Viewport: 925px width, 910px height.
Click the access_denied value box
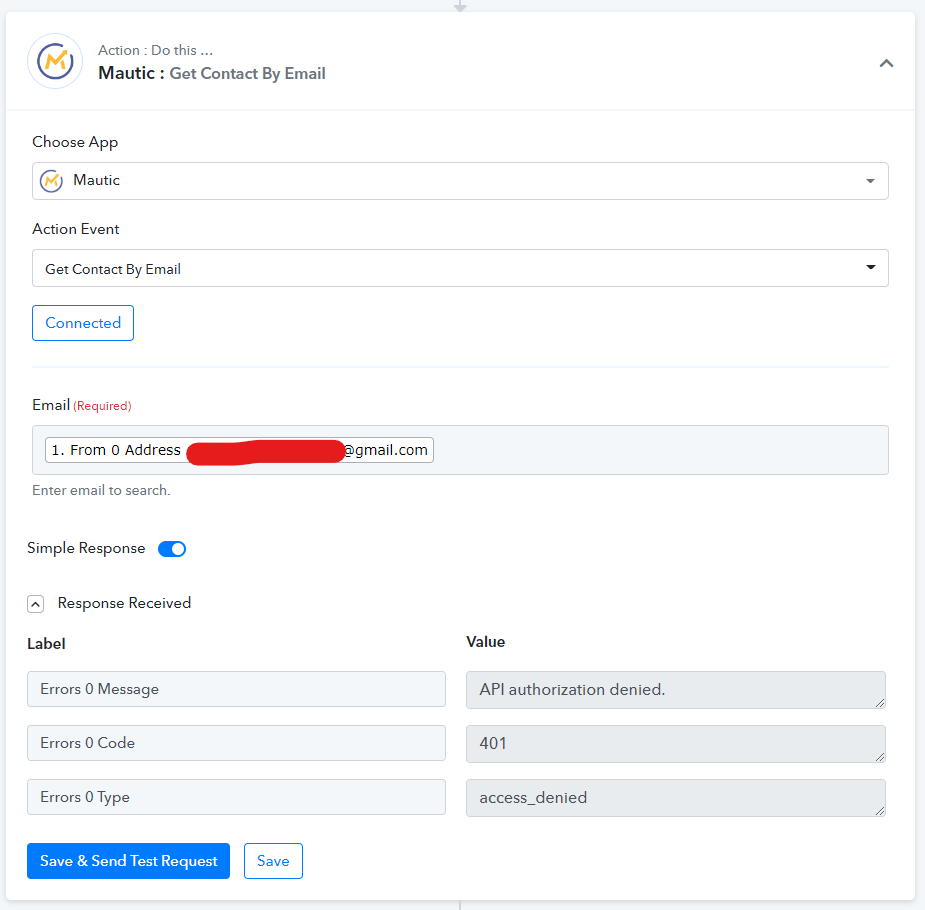click(675, 798)
